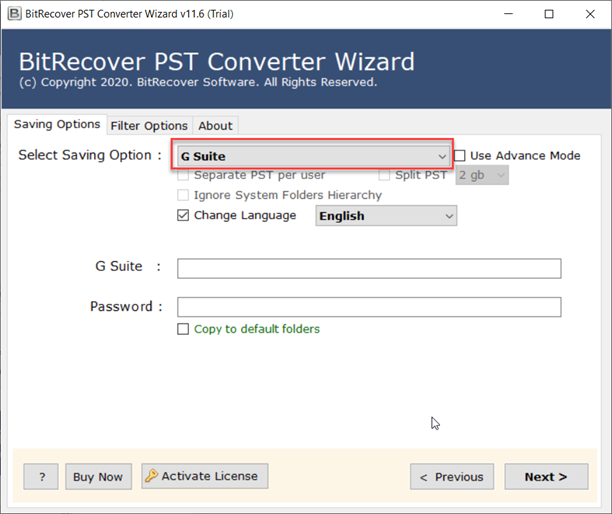
Task: Click the Next button
Action: click(546, 477)
